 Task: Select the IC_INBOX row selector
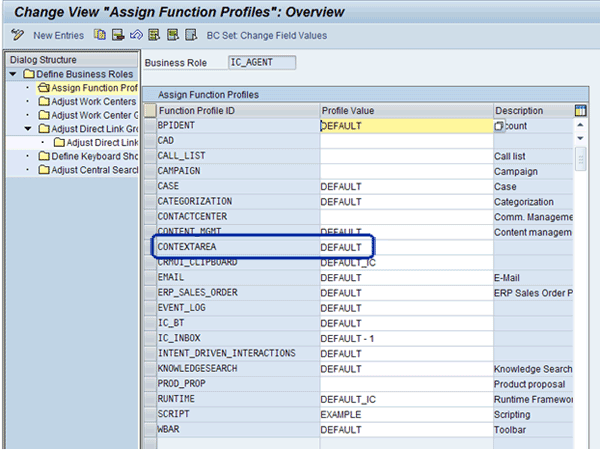point(150,339)
